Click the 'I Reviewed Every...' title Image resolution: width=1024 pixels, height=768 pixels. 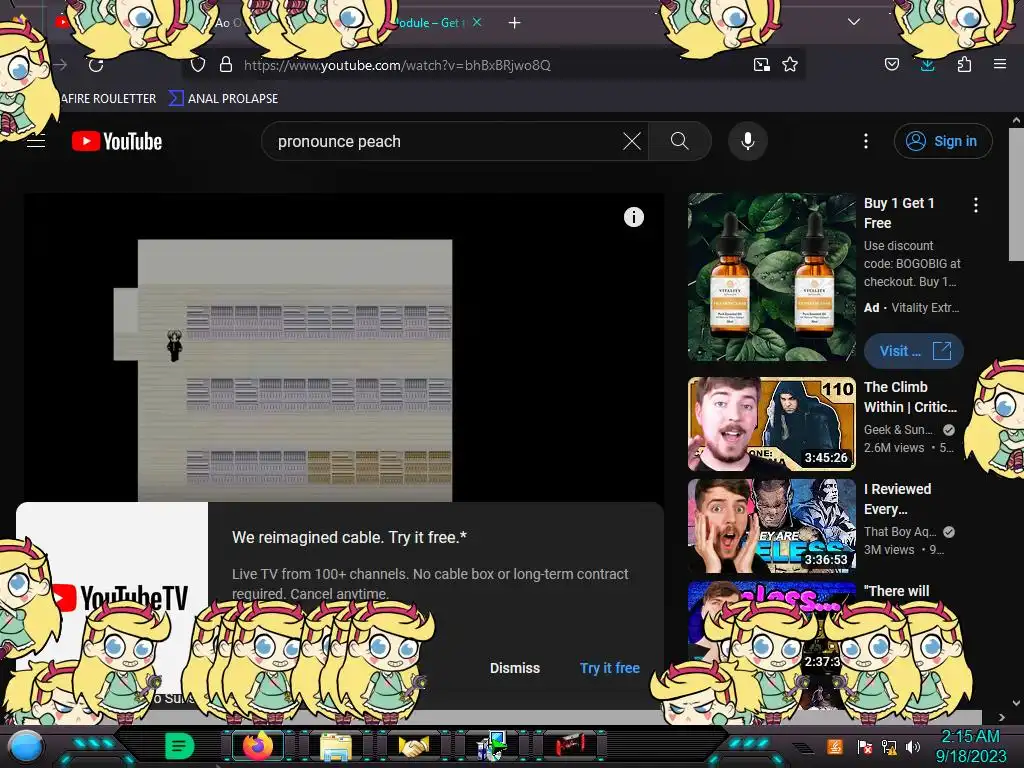[898, 499]
